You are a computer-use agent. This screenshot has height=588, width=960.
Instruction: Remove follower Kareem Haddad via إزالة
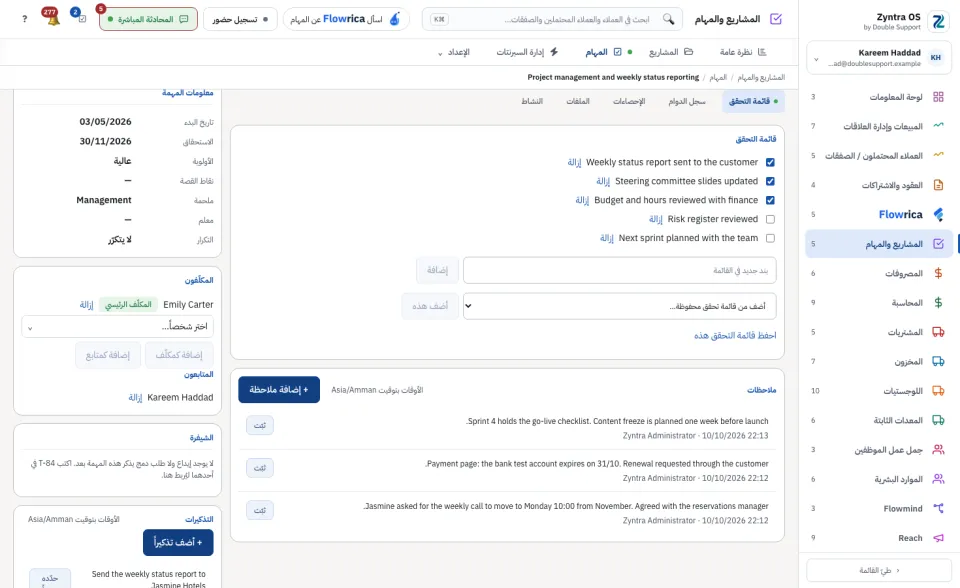pos(135,398)
